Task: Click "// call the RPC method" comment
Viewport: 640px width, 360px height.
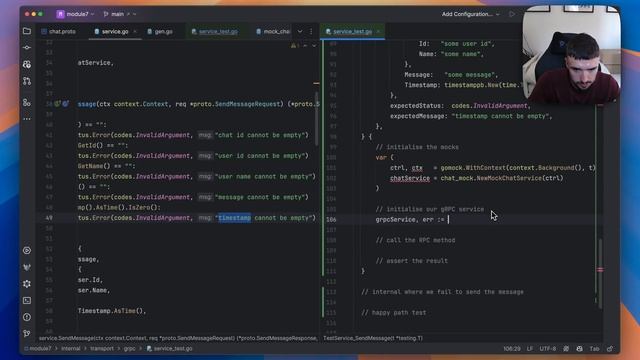Action: tap(415, 240)
